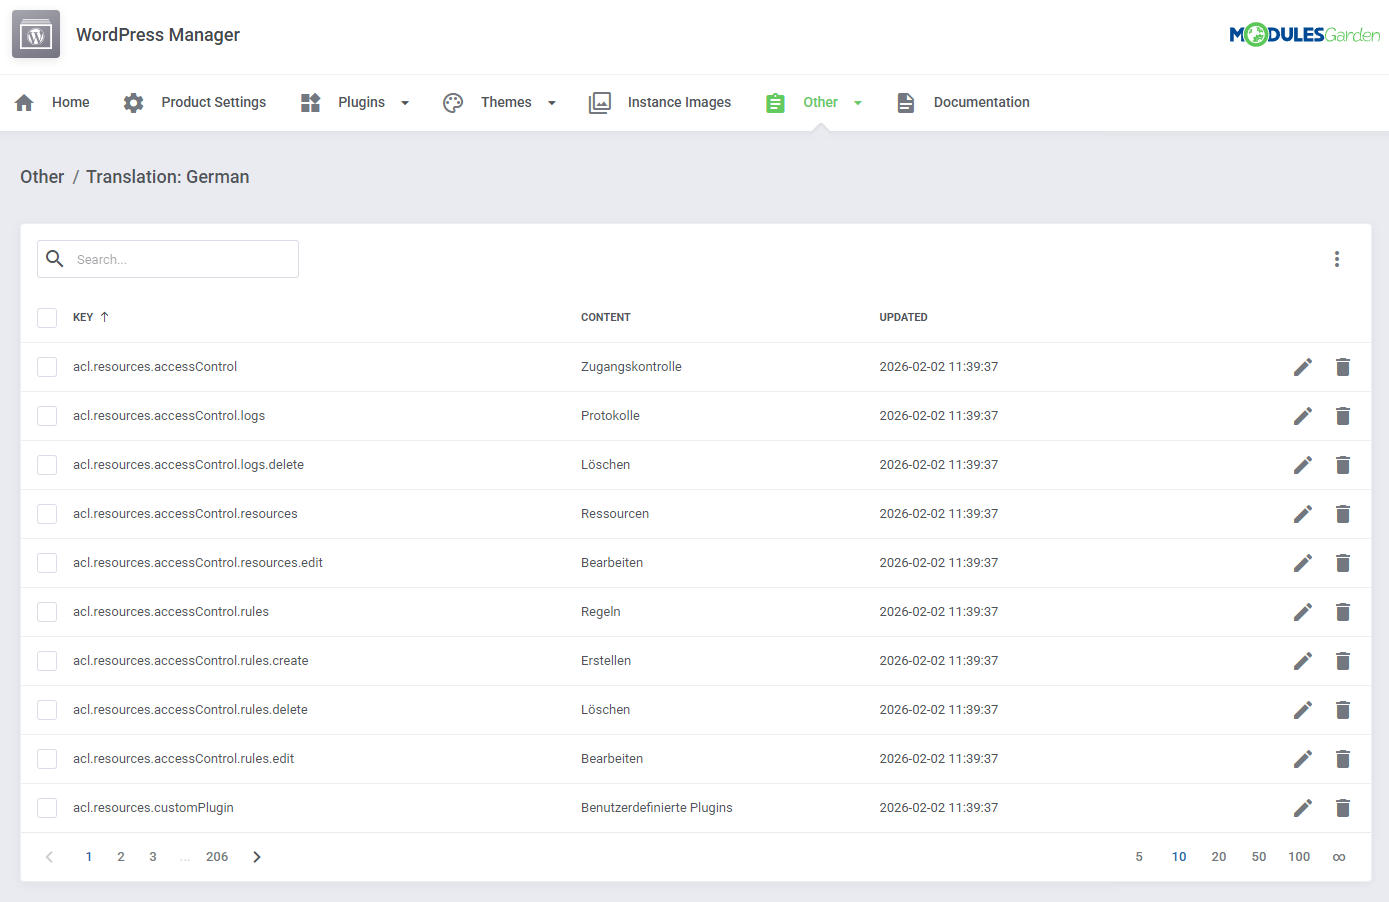Check the select-all checkbox in the header
The width and height of the screenshot is (1389, 902).
47,317
